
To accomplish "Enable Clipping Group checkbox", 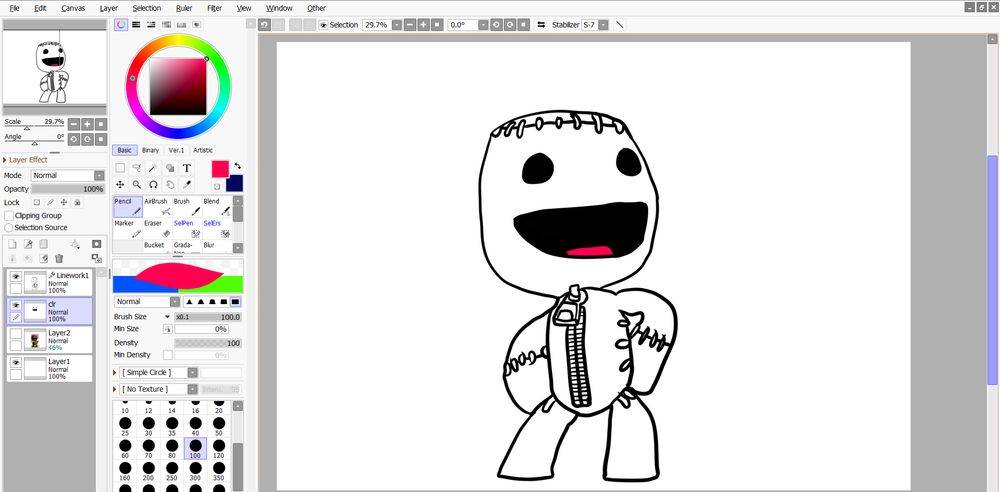I will [9, 216].
